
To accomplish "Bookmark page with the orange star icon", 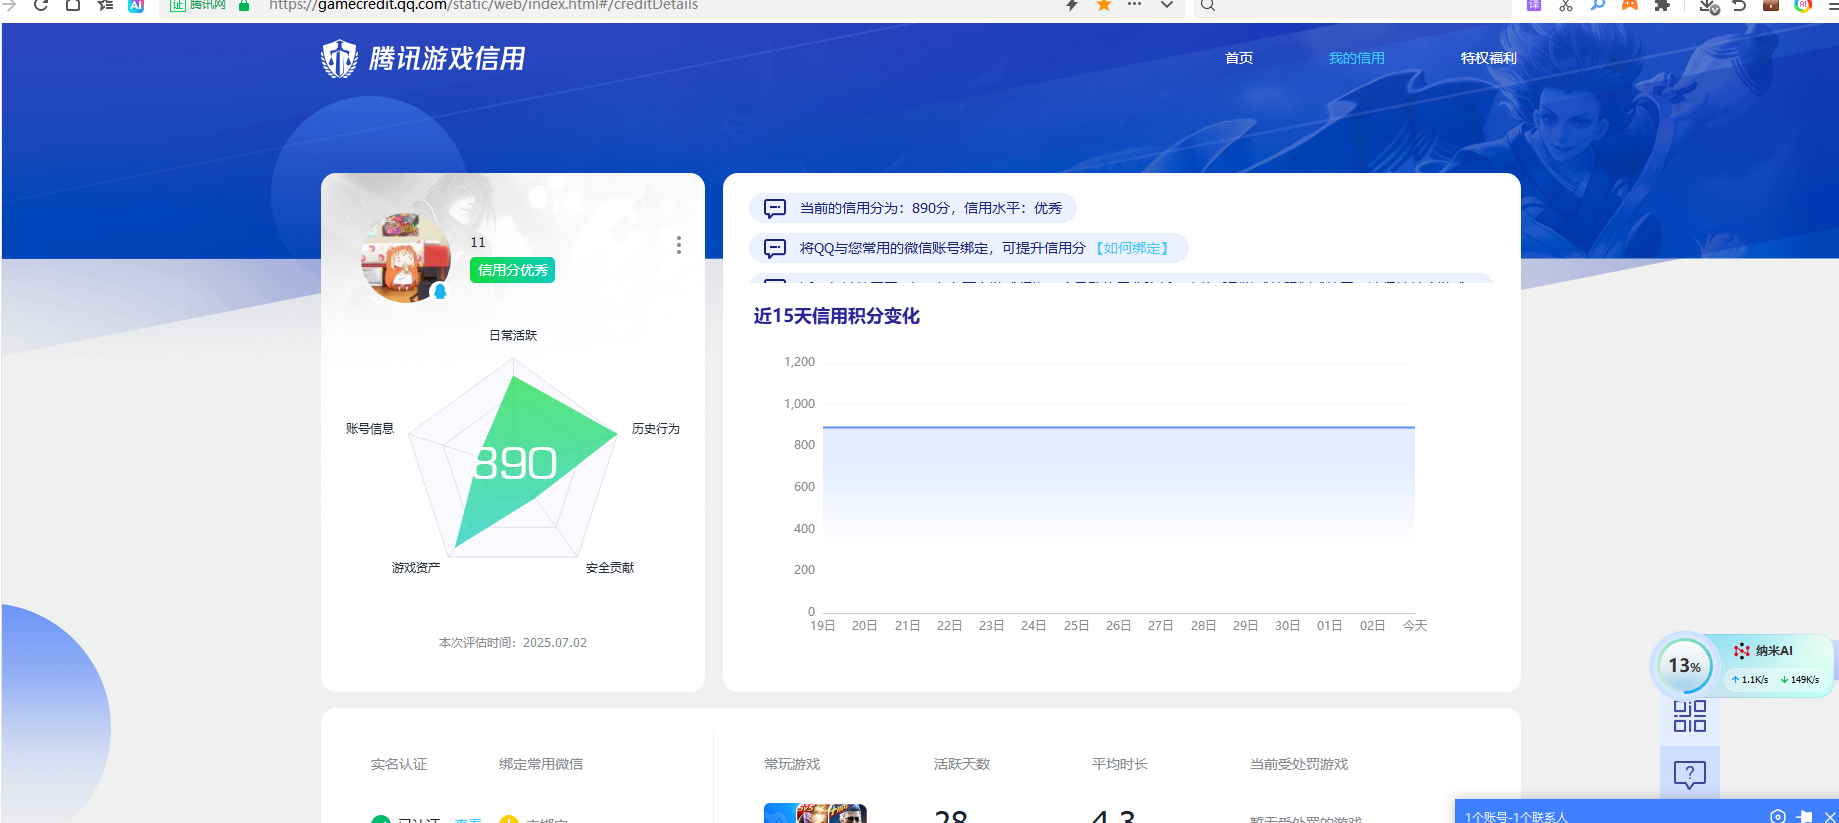I will [1104, 5].
